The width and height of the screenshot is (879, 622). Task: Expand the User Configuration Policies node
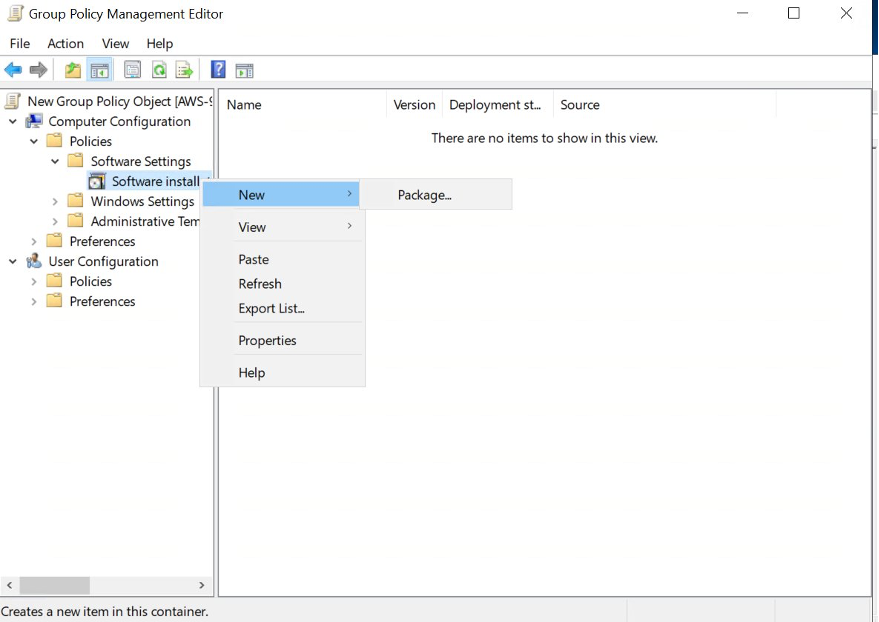point(32,281)
